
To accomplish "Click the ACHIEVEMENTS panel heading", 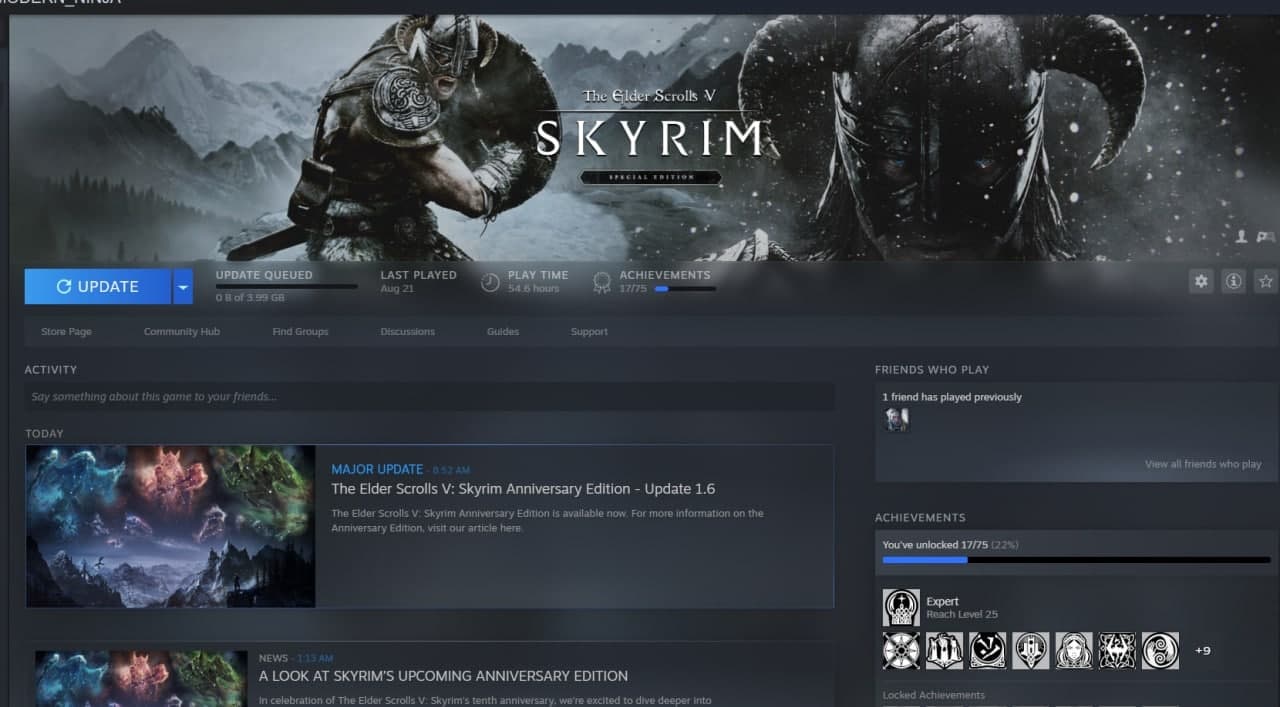I will pyautogui.click(x=920, y=518).
